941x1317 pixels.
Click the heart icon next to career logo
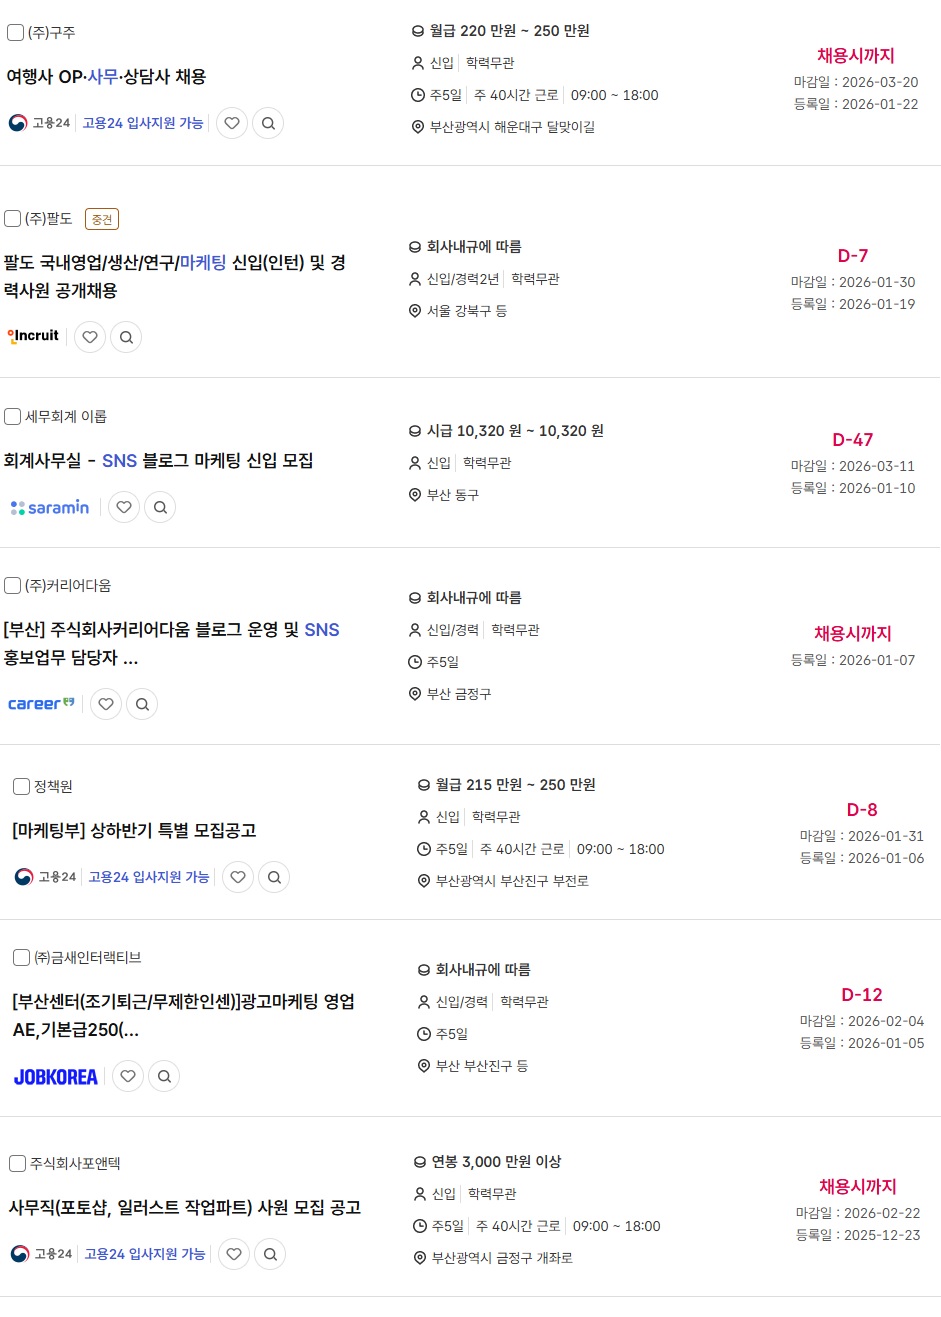(x=106, y=704)
